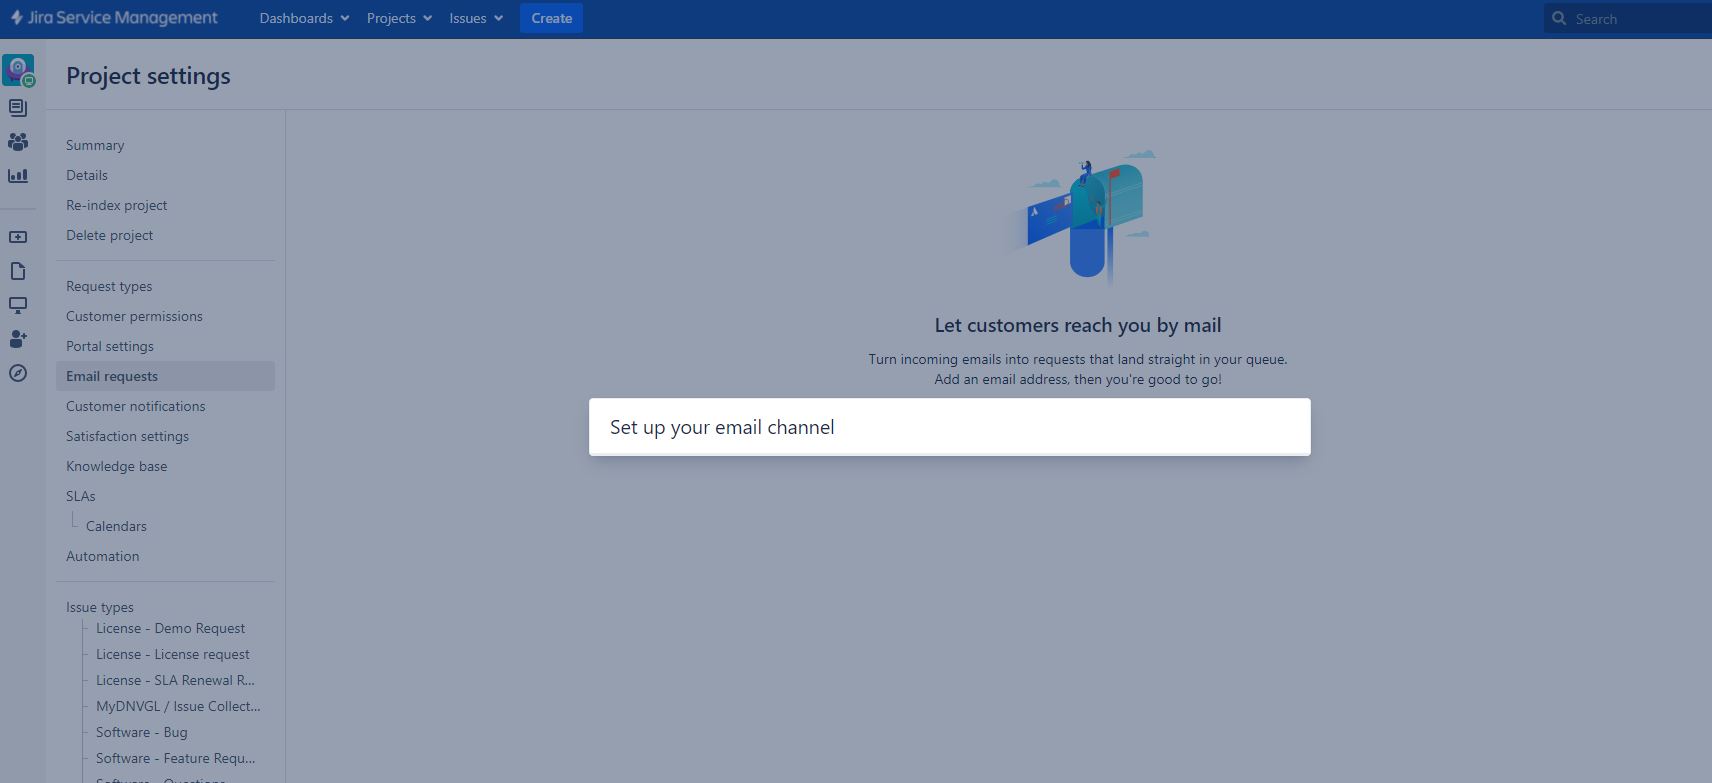Click the page document icon in sidebar
Screen dimensions: 1712x783
pyautogui.click(x=18, y=271)
